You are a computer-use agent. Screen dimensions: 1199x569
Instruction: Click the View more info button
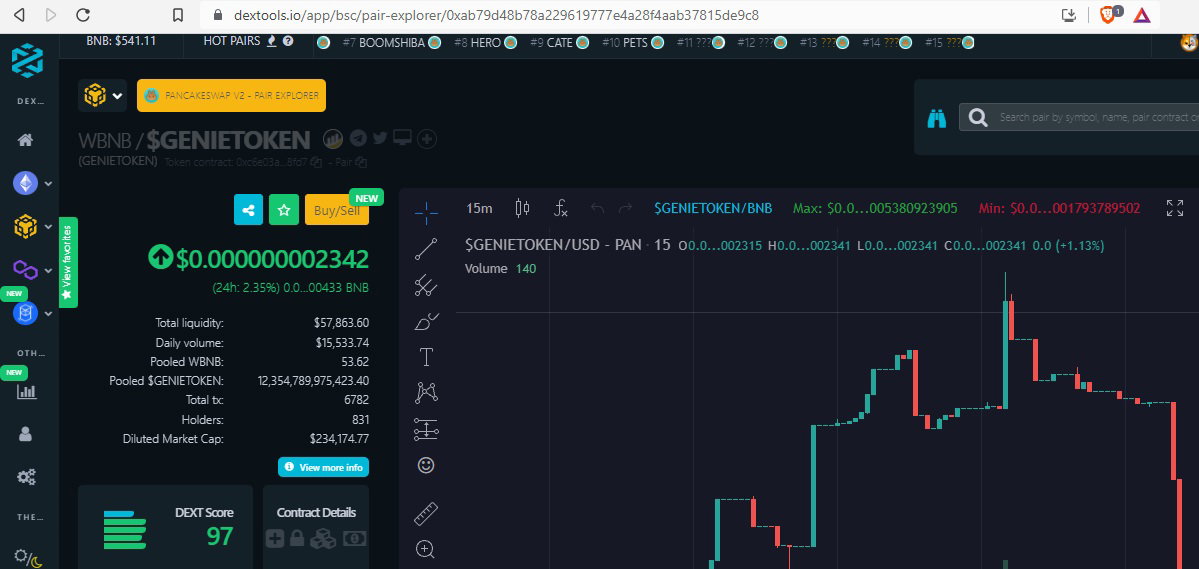coord(323,467)
